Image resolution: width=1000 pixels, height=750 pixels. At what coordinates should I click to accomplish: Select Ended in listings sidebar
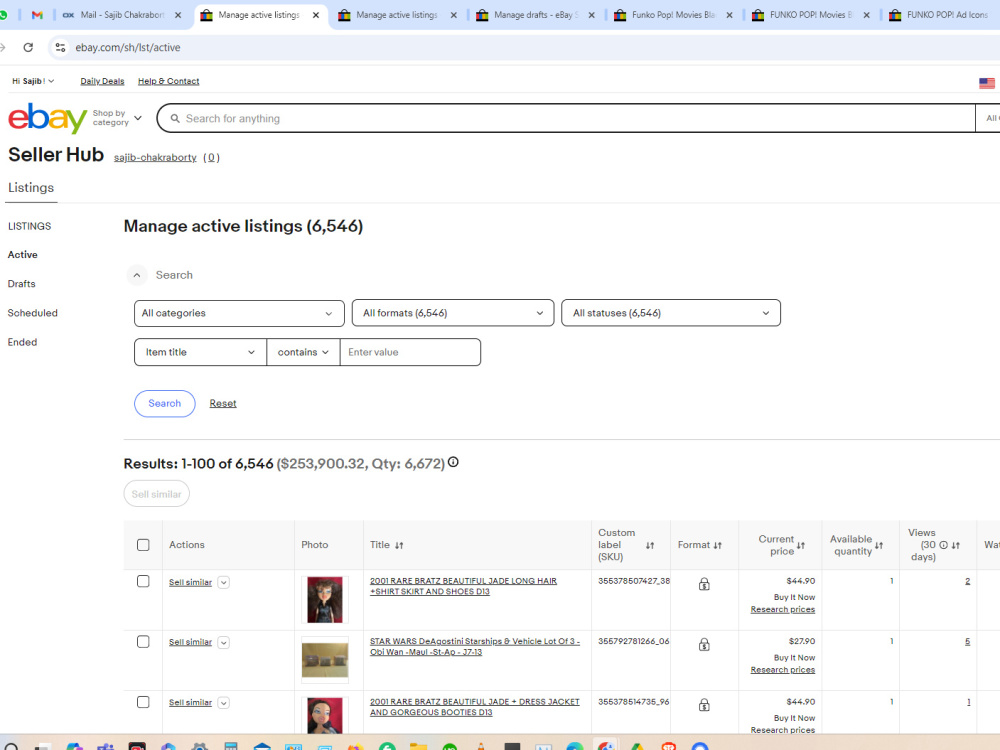(22, 342)
